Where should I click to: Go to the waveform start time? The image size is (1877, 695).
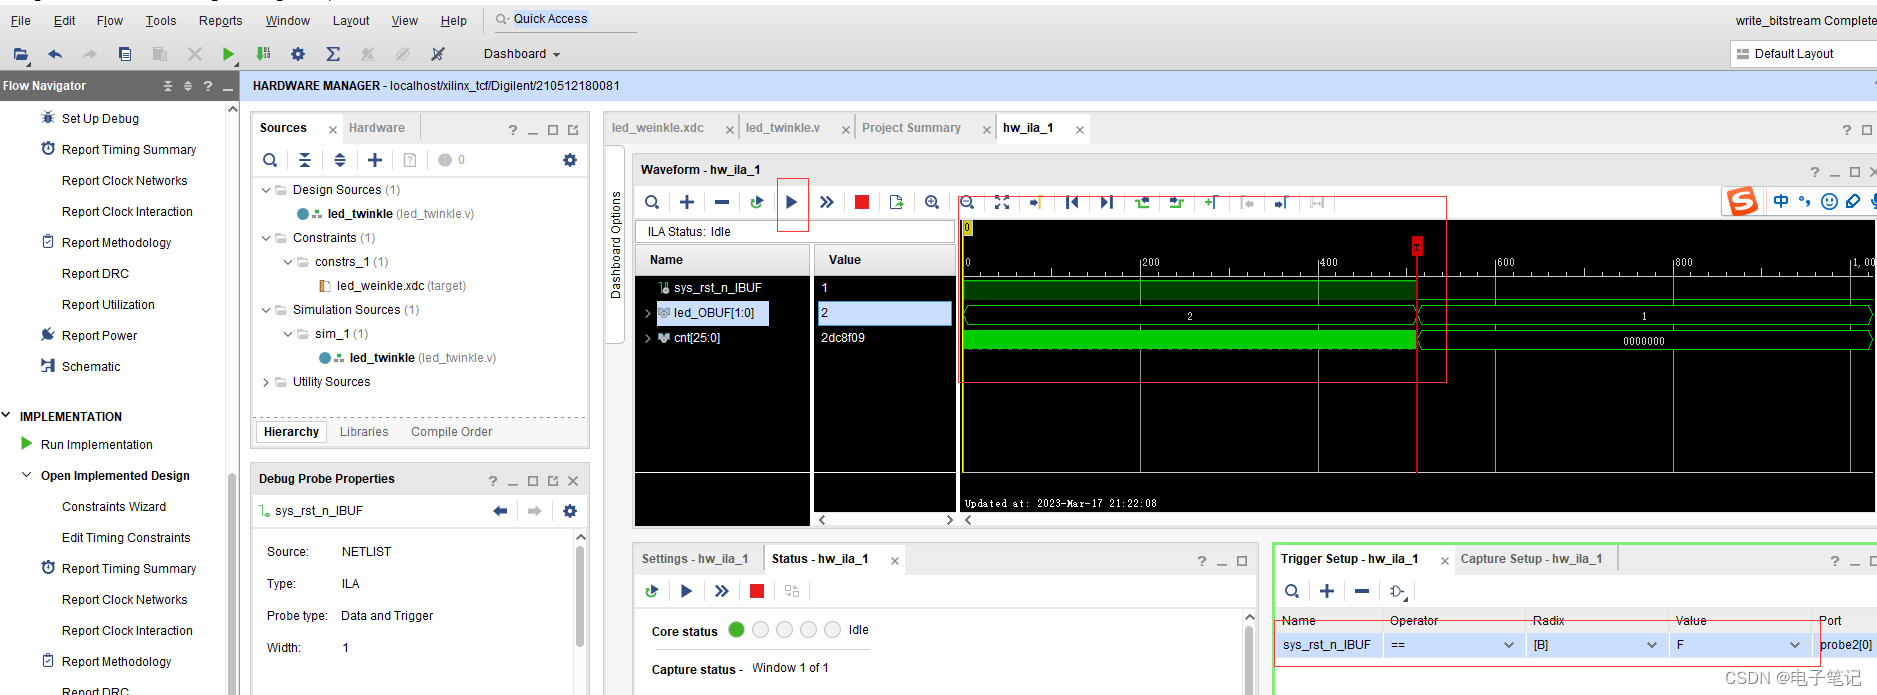pyautogui.click(x=1072, y=202)
